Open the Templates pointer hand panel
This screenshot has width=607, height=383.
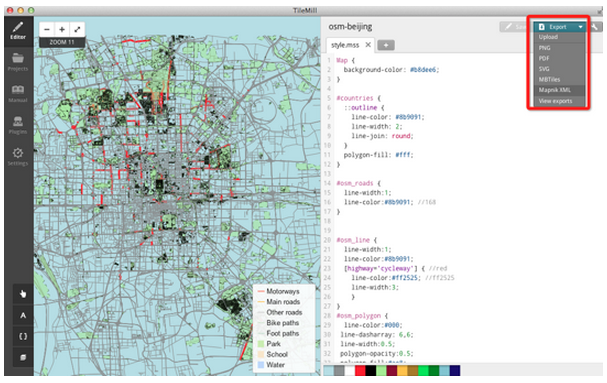tap(23, 294)
